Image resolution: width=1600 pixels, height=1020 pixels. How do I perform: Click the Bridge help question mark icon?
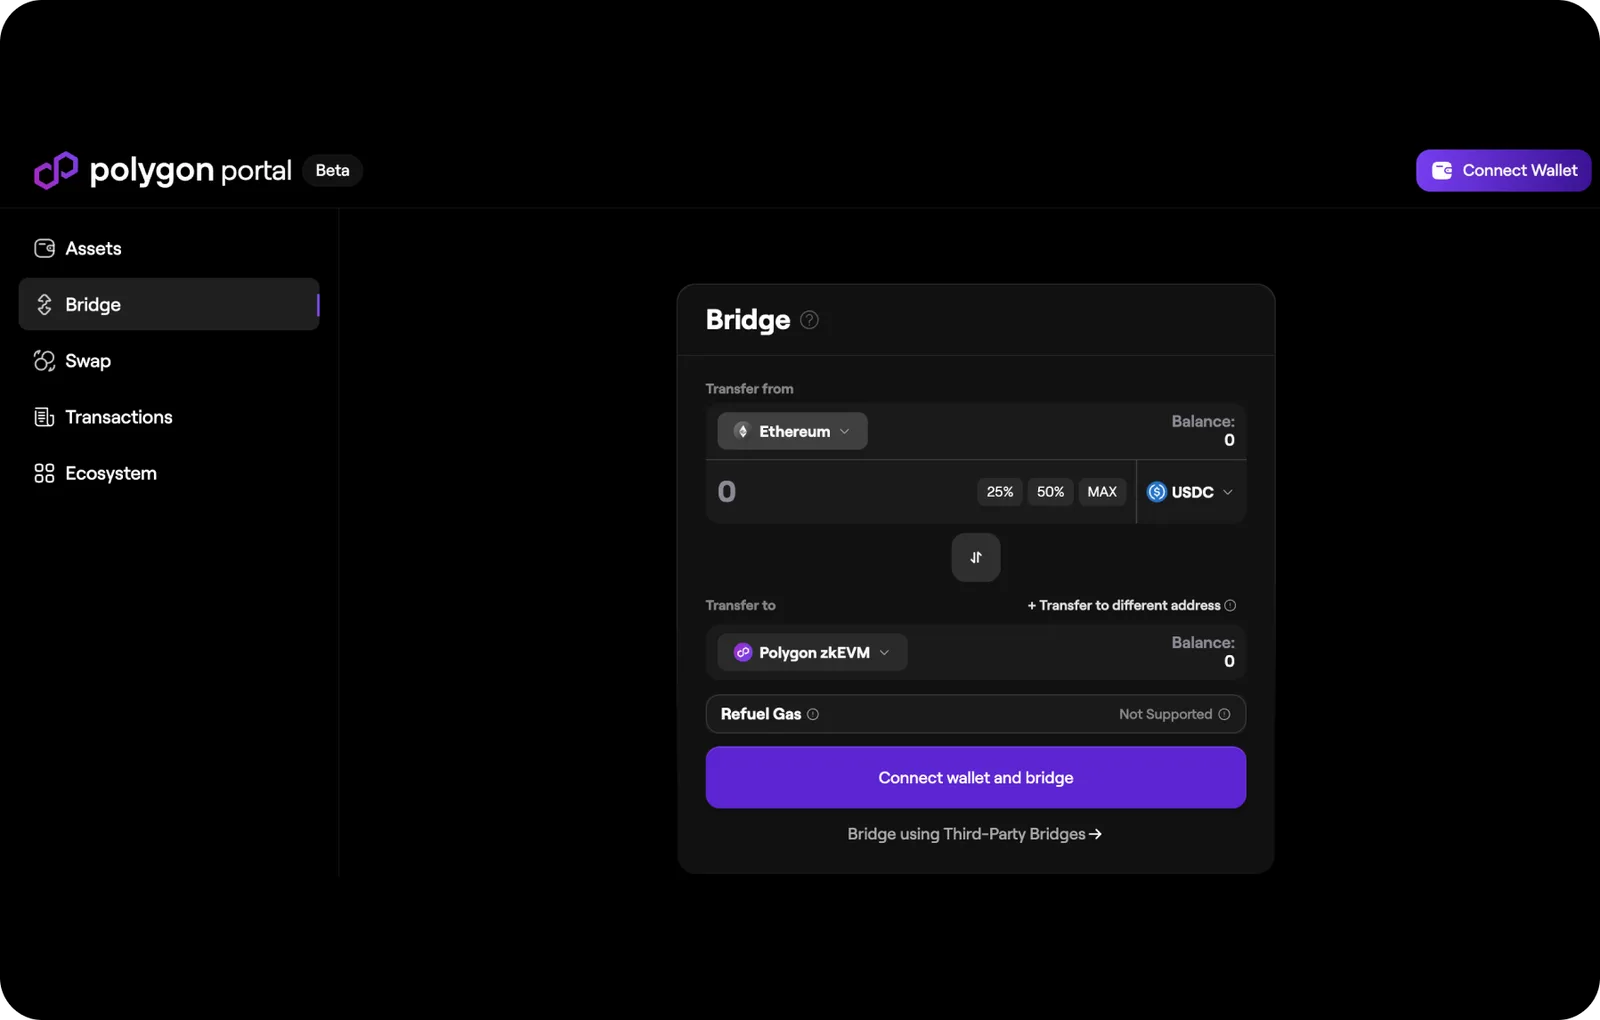(810, 320)
